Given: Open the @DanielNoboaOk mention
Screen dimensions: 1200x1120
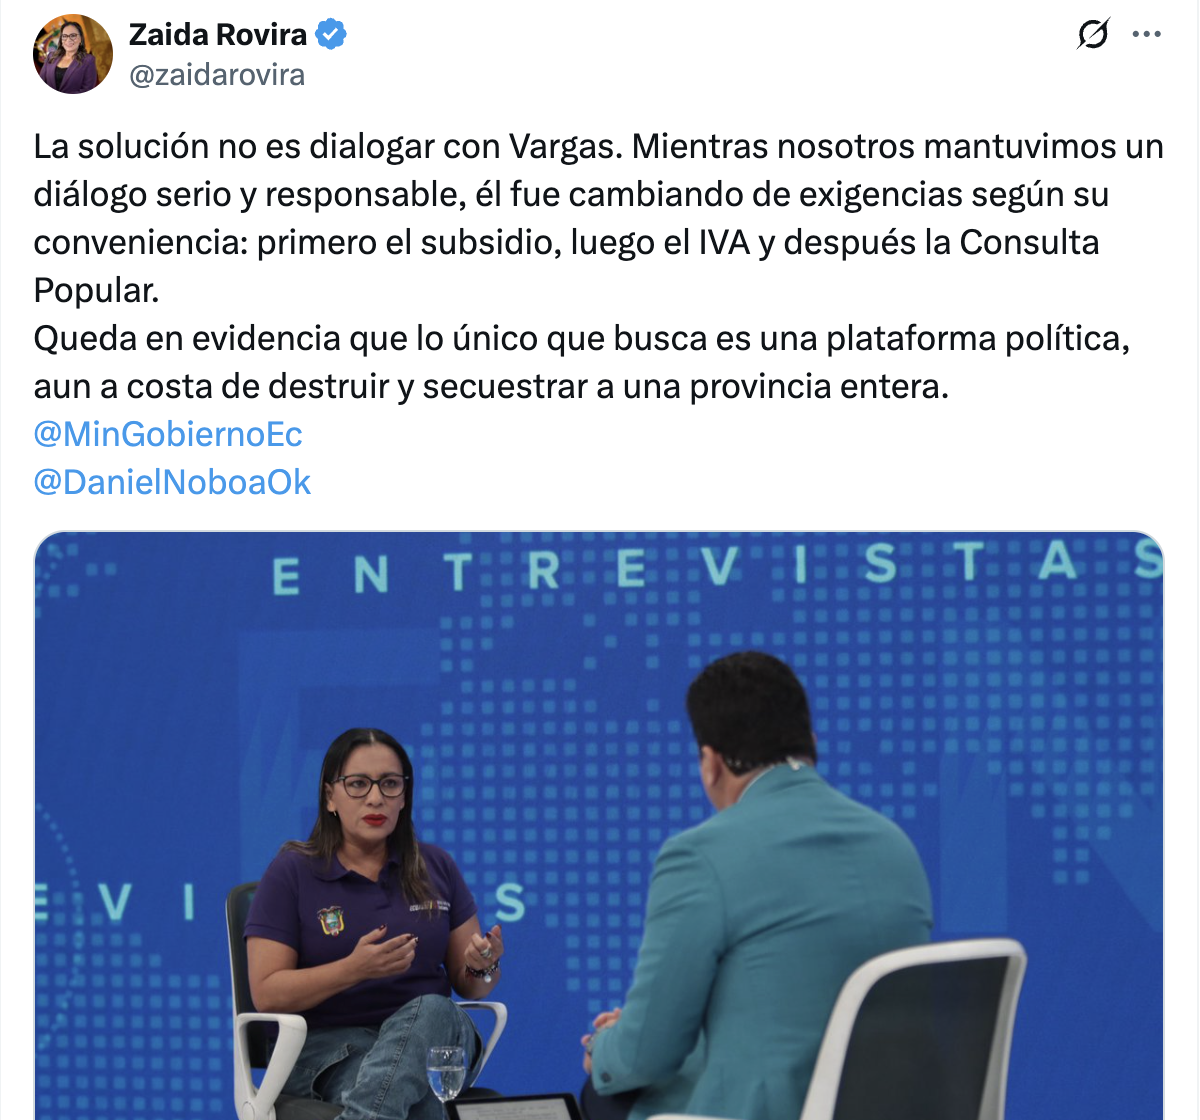Looking at the screenshot, I should click(172, 482).
